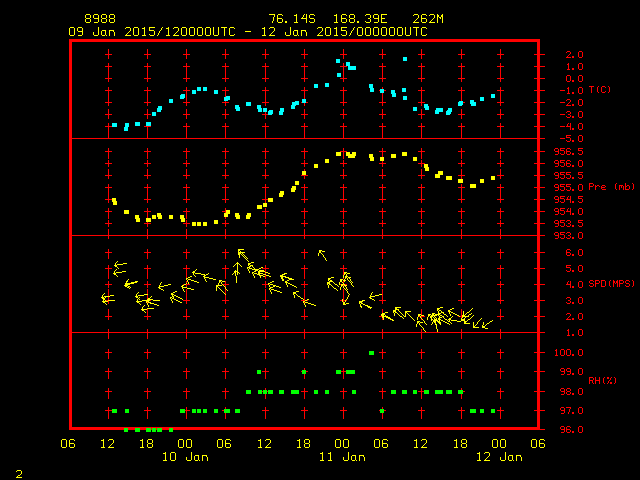Click the -5.0 temperature tick label

coord(571,139)
